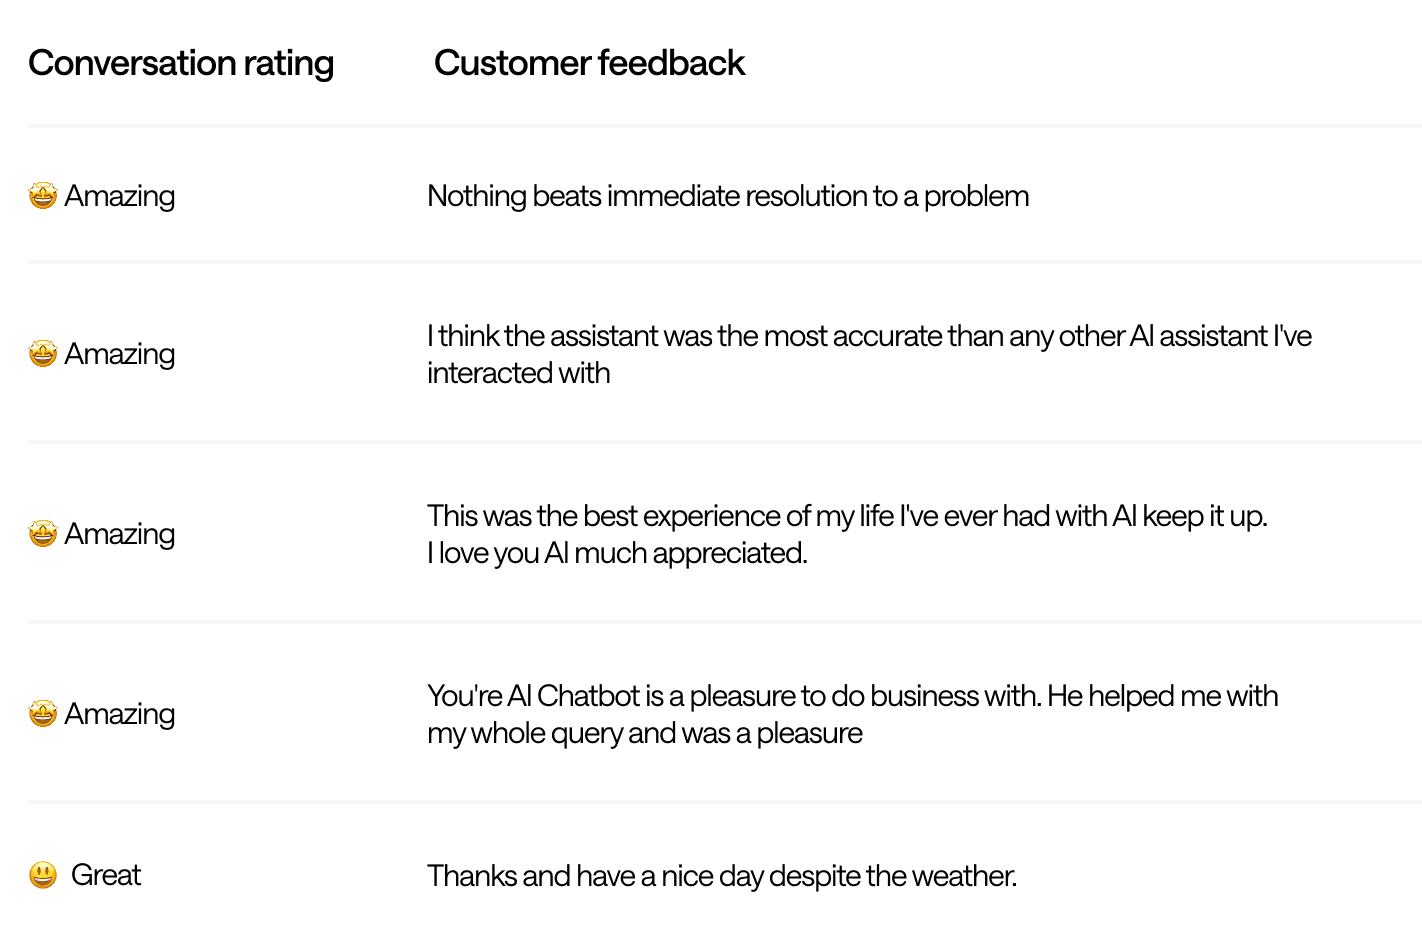Open the 'Thanks and have a nice day' feedback
Screen dimensions: 1422x945
722,876
